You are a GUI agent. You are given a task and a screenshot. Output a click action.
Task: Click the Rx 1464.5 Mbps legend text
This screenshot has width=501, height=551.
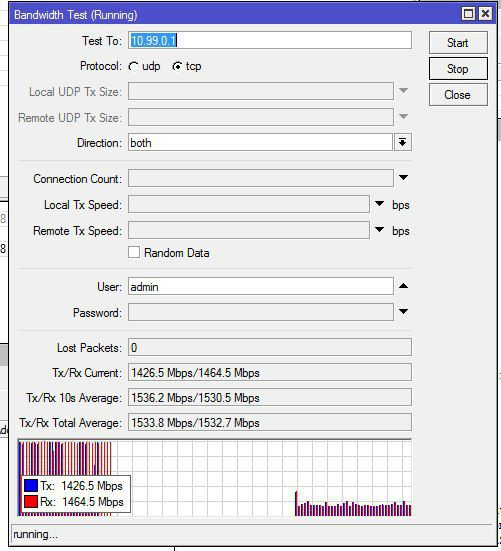tap(82, 501)
